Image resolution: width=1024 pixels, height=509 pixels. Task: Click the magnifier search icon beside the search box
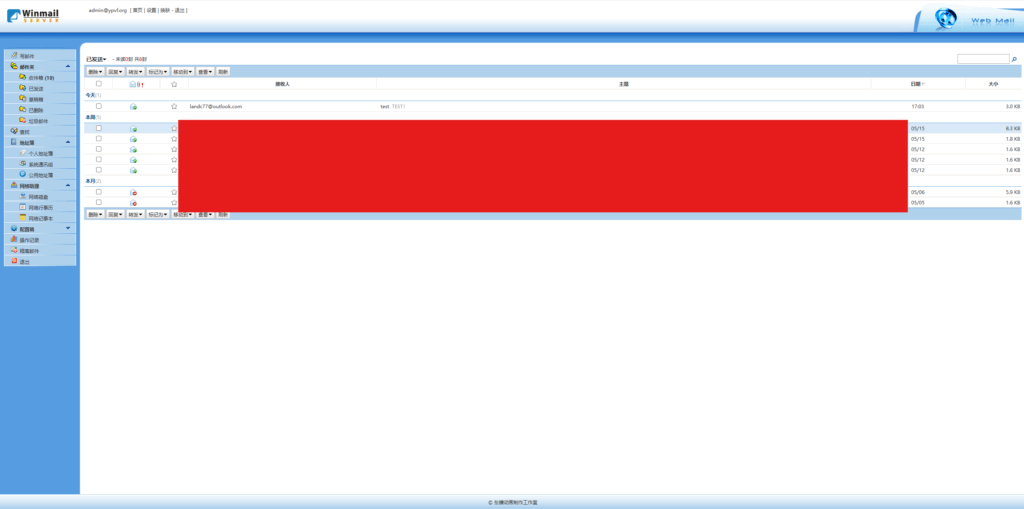point(1014,59)
